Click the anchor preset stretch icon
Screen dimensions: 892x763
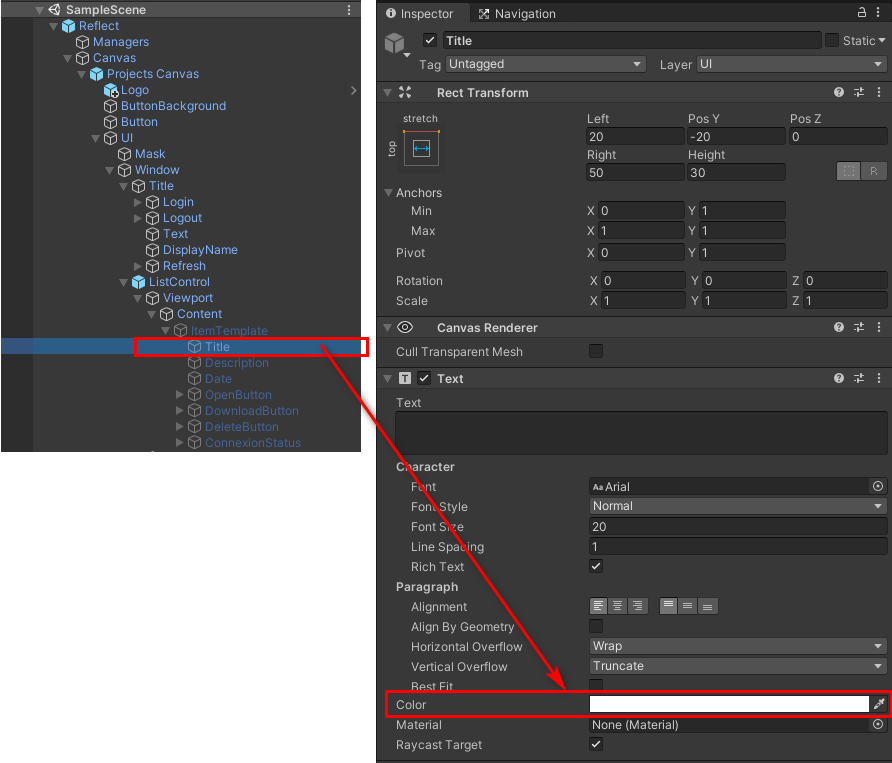(x=421, y=148)
